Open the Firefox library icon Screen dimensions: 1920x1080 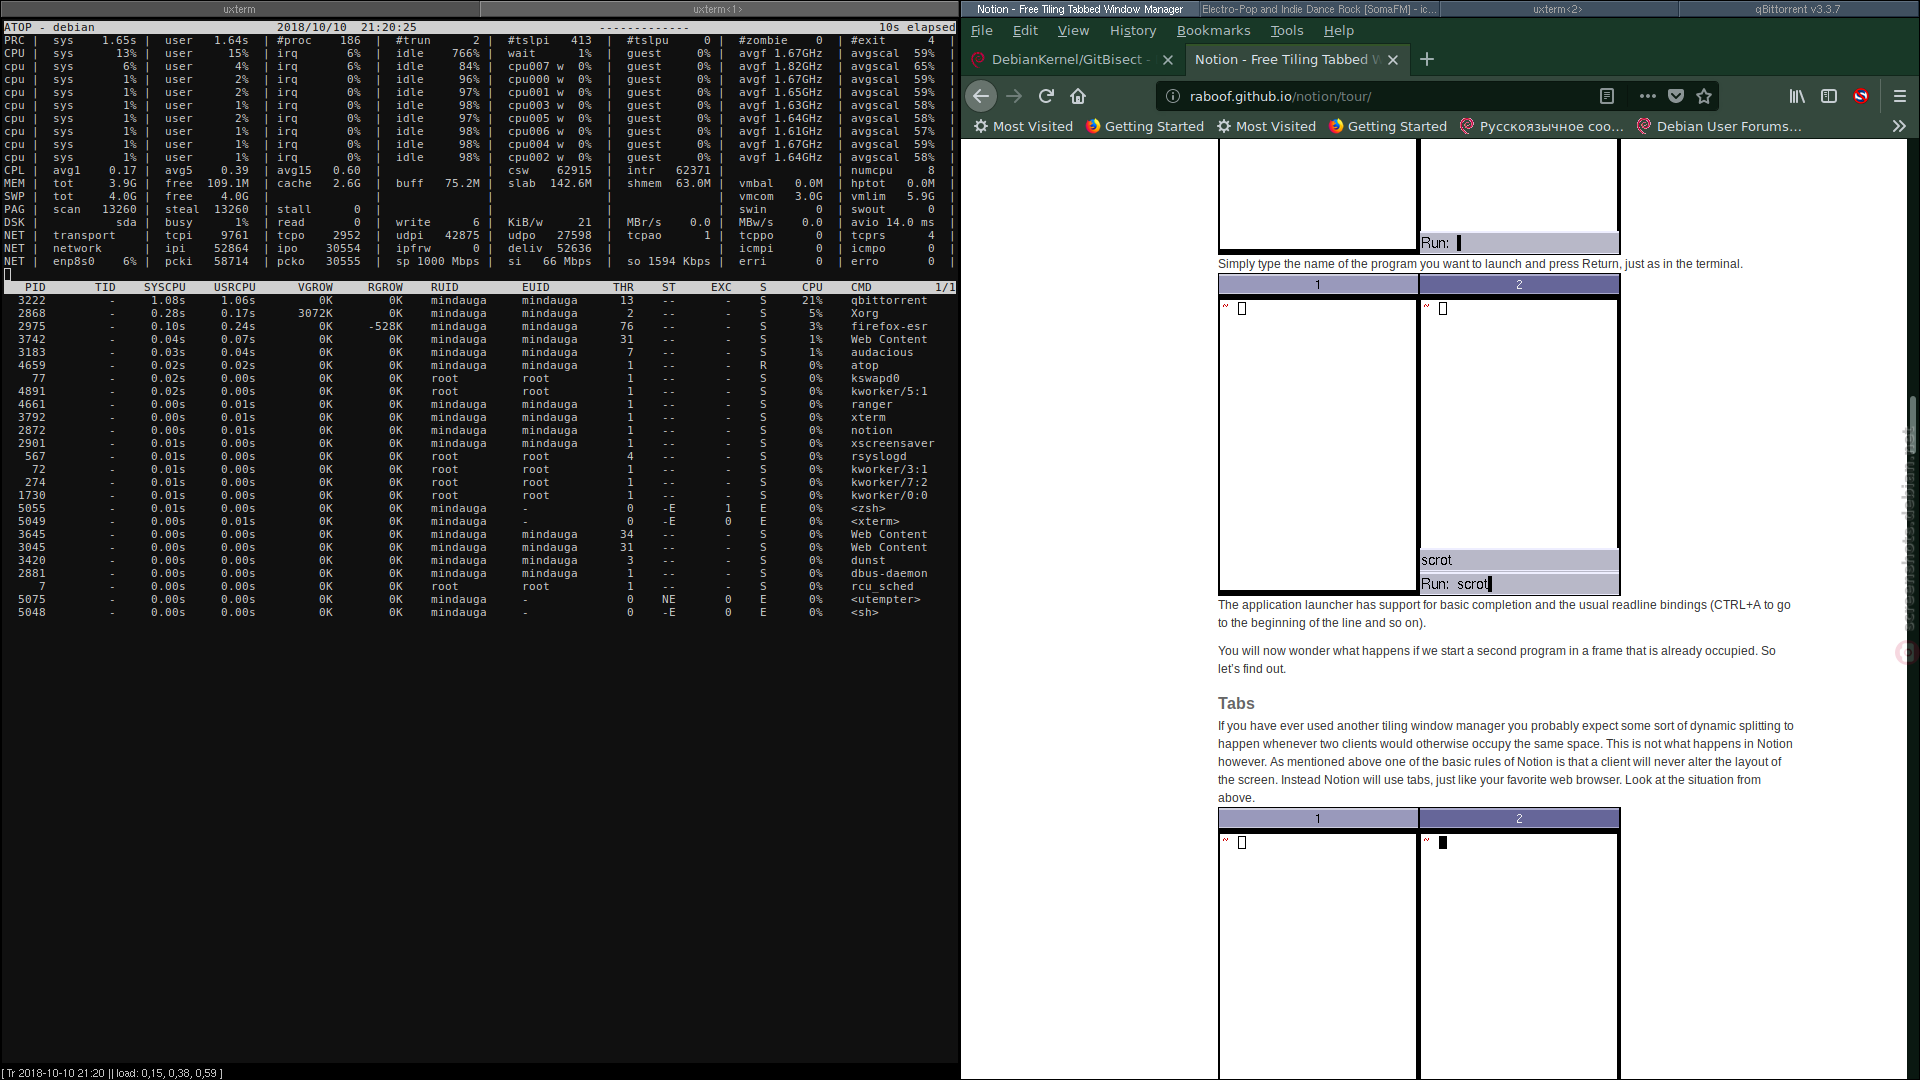(x=1797, y=96)
